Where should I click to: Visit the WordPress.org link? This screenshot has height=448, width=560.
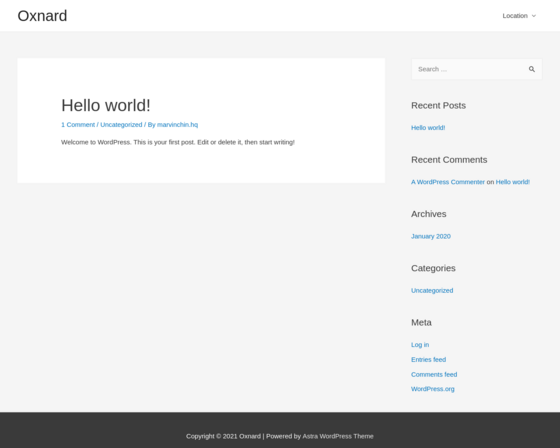[x=432, y=389]
